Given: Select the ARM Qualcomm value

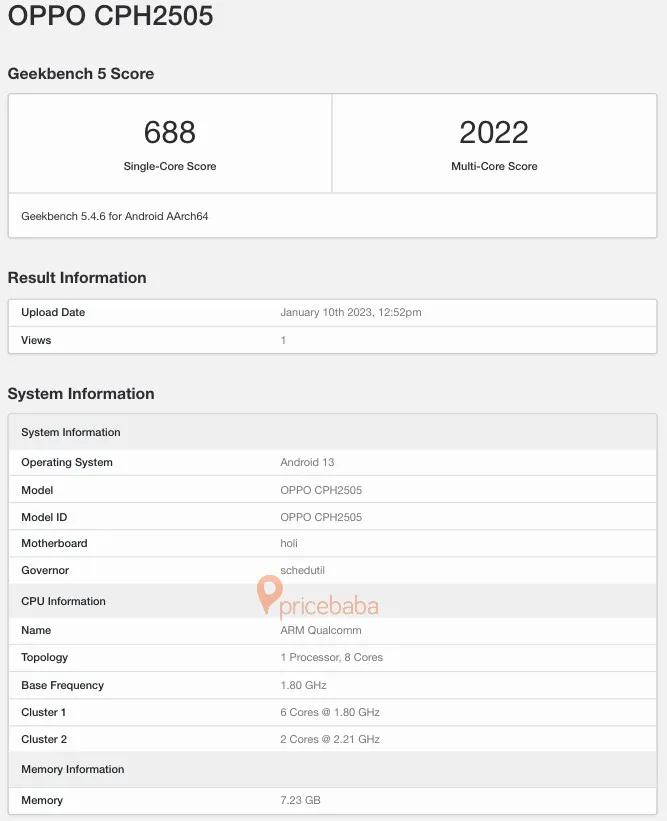Looking at the screenshot, I should click(321, 630).
